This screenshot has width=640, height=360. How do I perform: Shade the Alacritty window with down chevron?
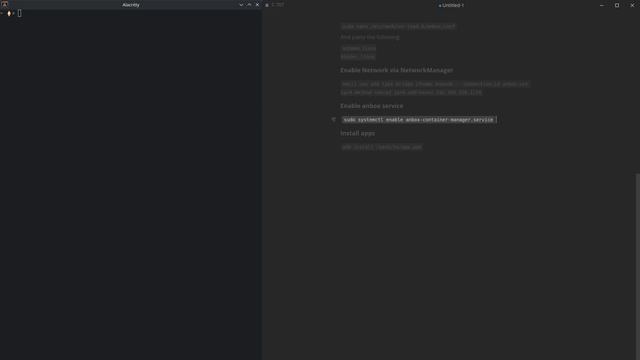pos(241,5)
